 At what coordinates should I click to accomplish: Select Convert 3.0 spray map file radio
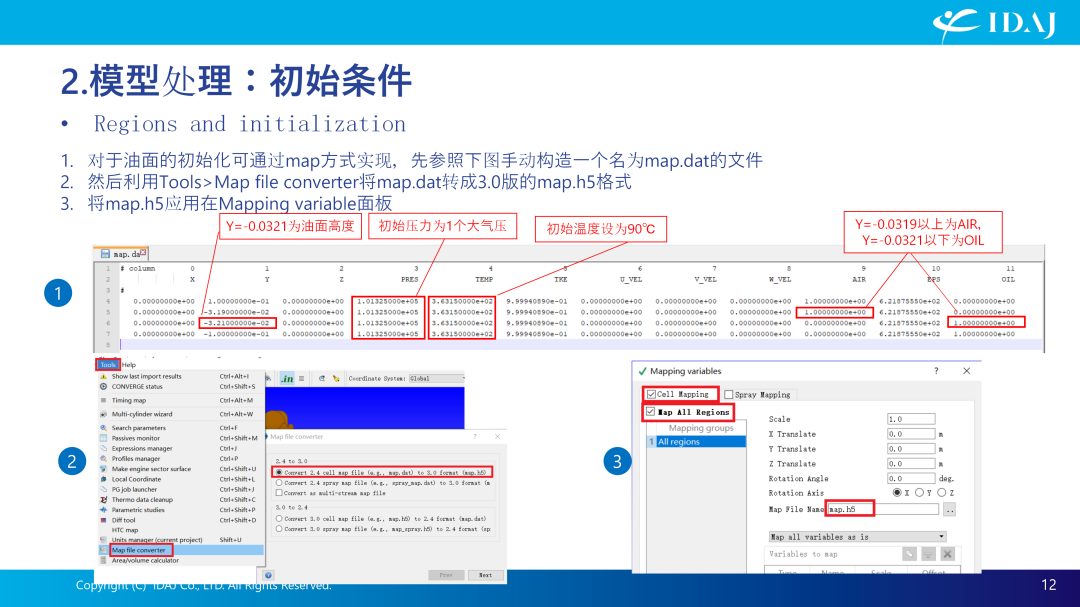[x=279, y=529]
